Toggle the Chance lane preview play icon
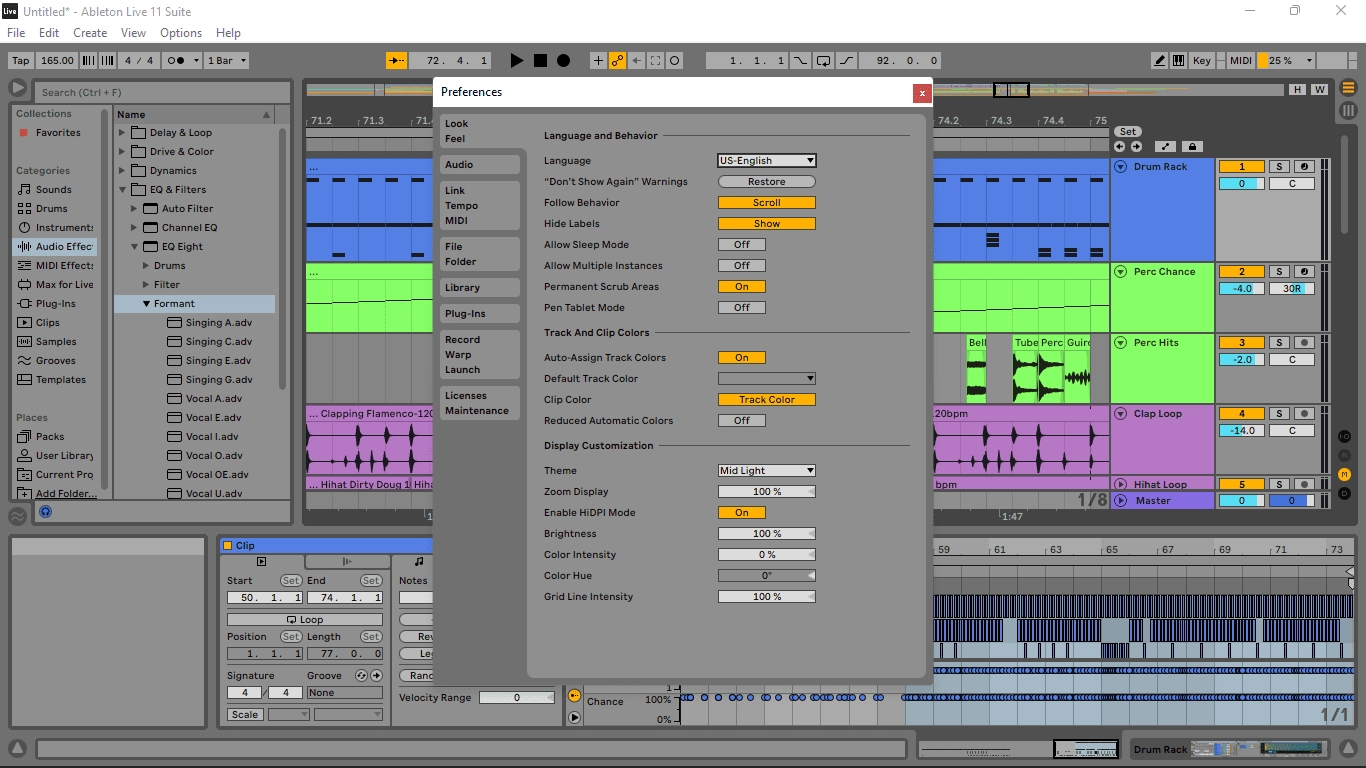Image resolution: width=1366 pixels, height=768 pixels. [x=574, y=717]
